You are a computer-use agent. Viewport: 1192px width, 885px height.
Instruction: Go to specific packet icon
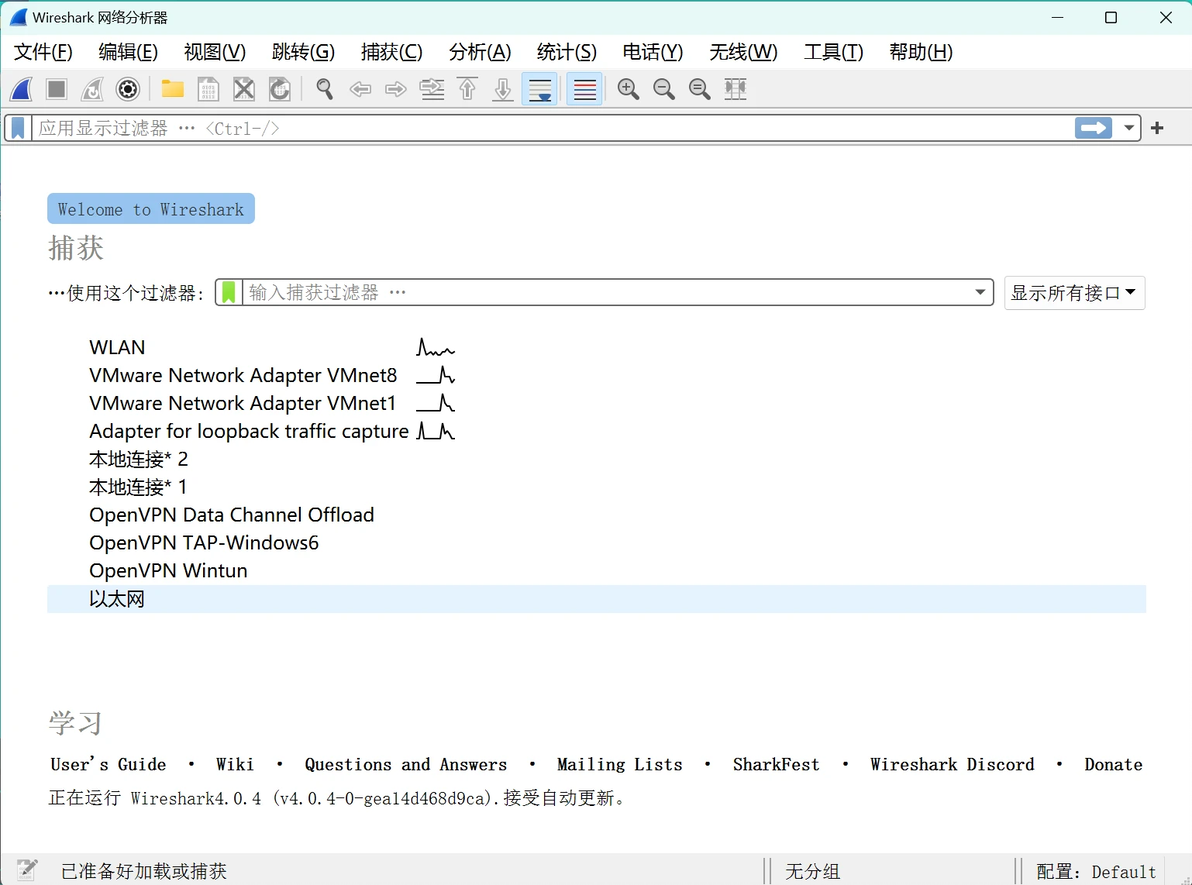pyautogui.click(x=432, y=89)
